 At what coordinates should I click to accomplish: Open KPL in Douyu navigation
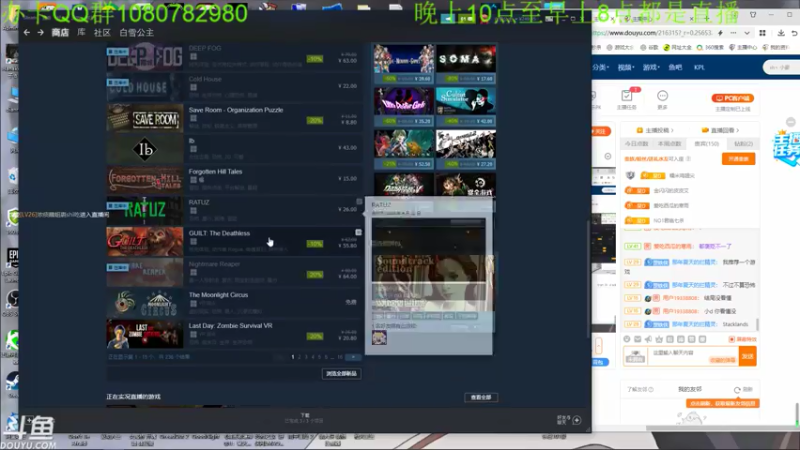[699, 67]
